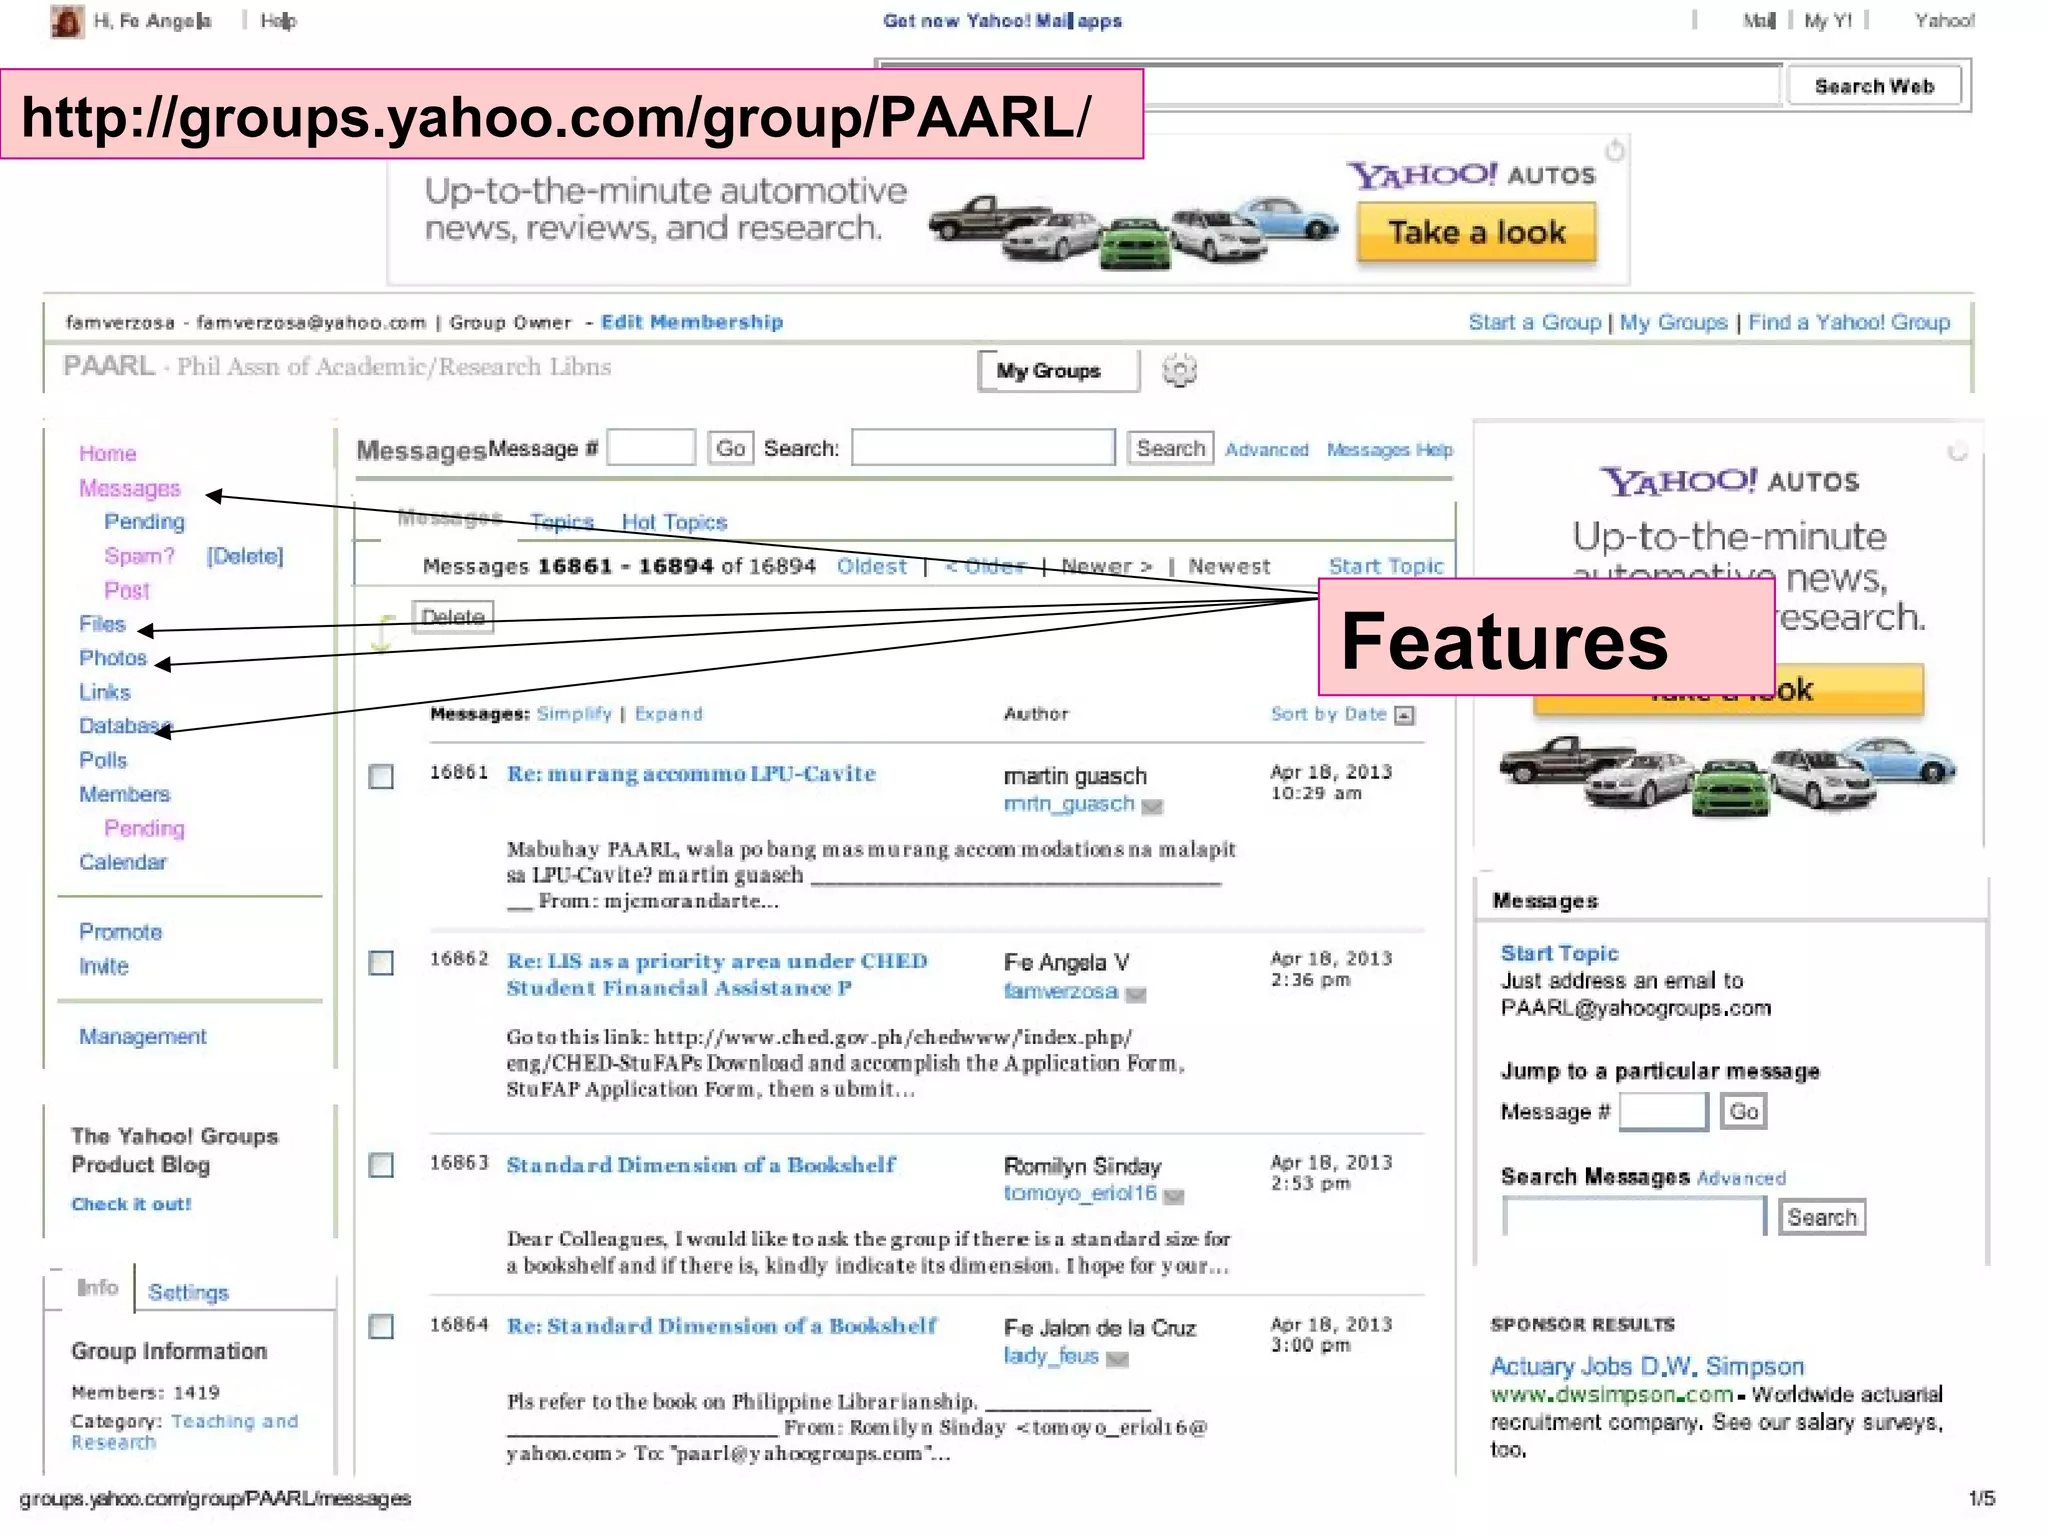Click the Start Topic link in pagination bar
Screen dimensions: 2048x1536
[1386, 566]
